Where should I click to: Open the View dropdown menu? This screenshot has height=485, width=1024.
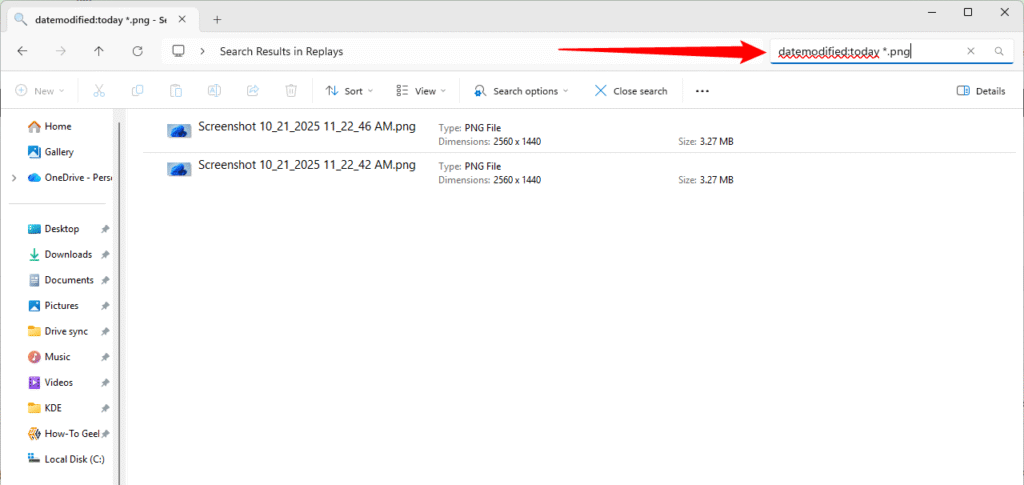coord(422,91)
